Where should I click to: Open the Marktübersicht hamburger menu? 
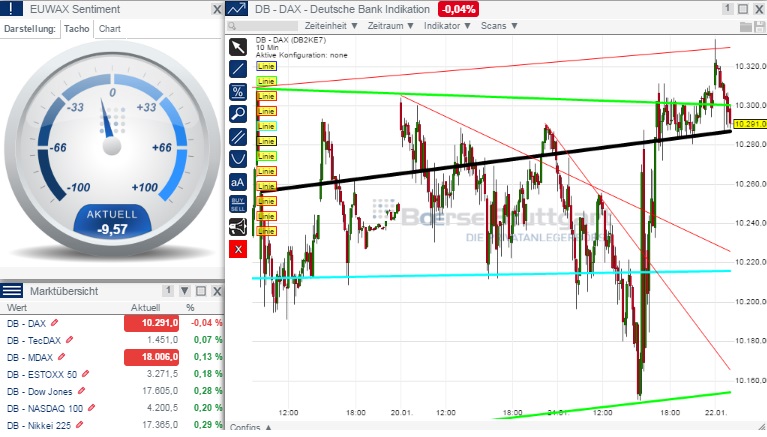pos(11,291)
